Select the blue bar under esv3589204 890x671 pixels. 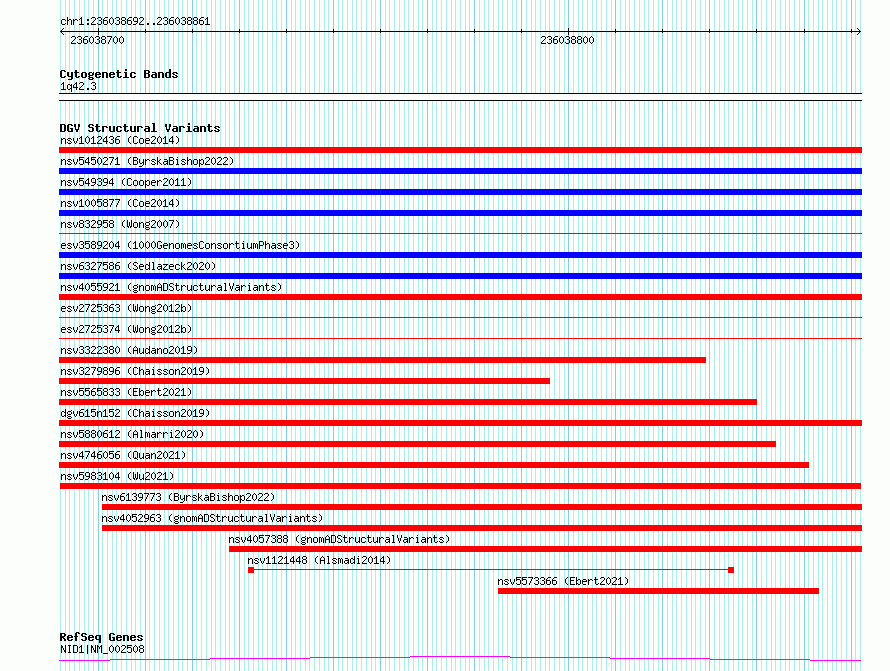[460, 255]
